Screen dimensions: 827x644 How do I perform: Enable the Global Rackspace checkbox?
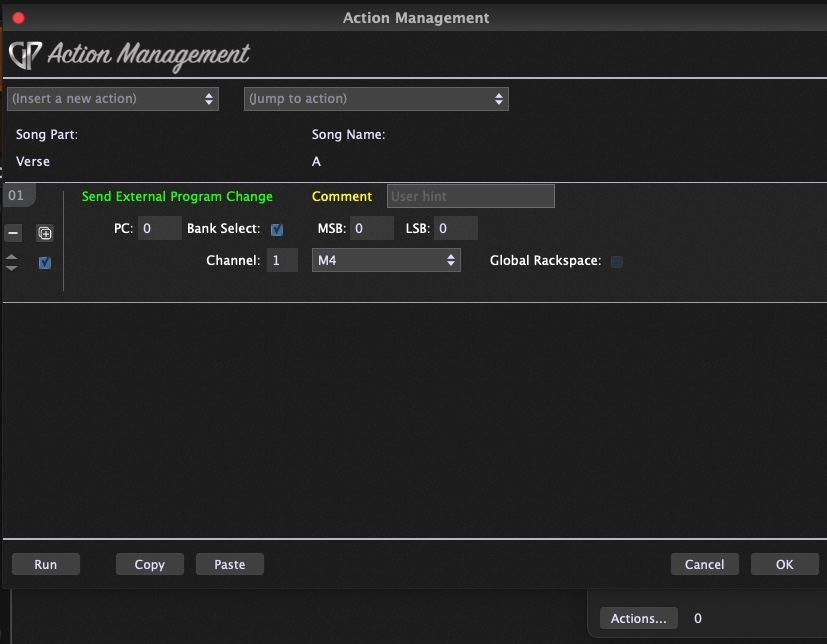pos(617,261)
